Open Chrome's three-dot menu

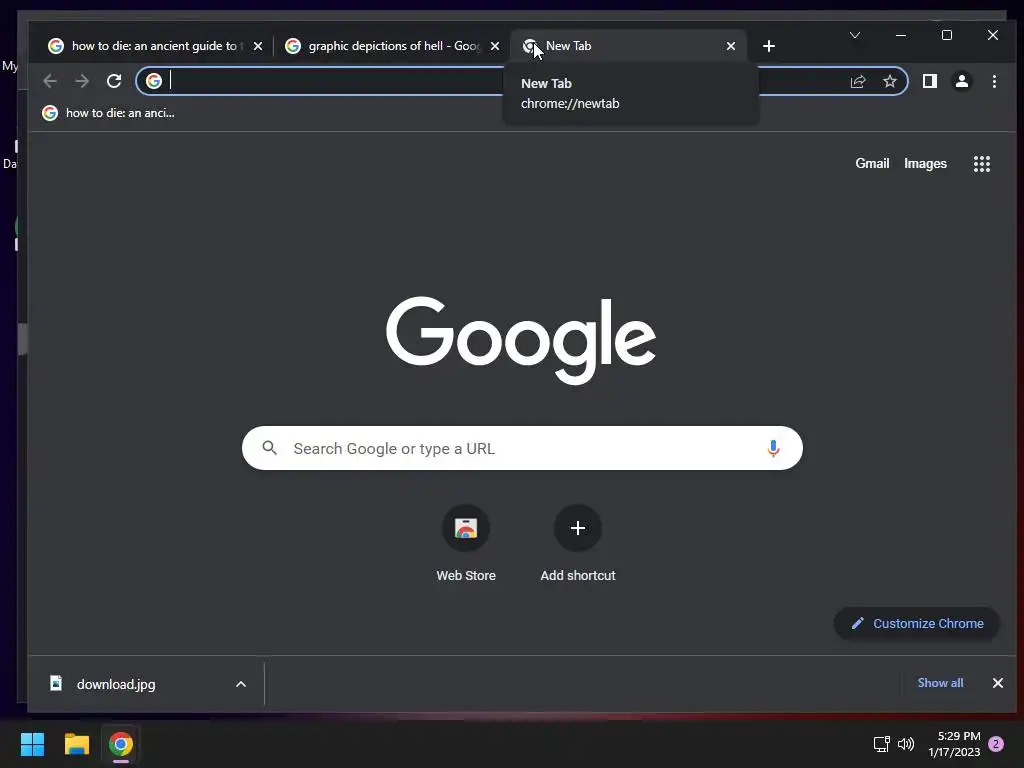[x=994, y=81]
